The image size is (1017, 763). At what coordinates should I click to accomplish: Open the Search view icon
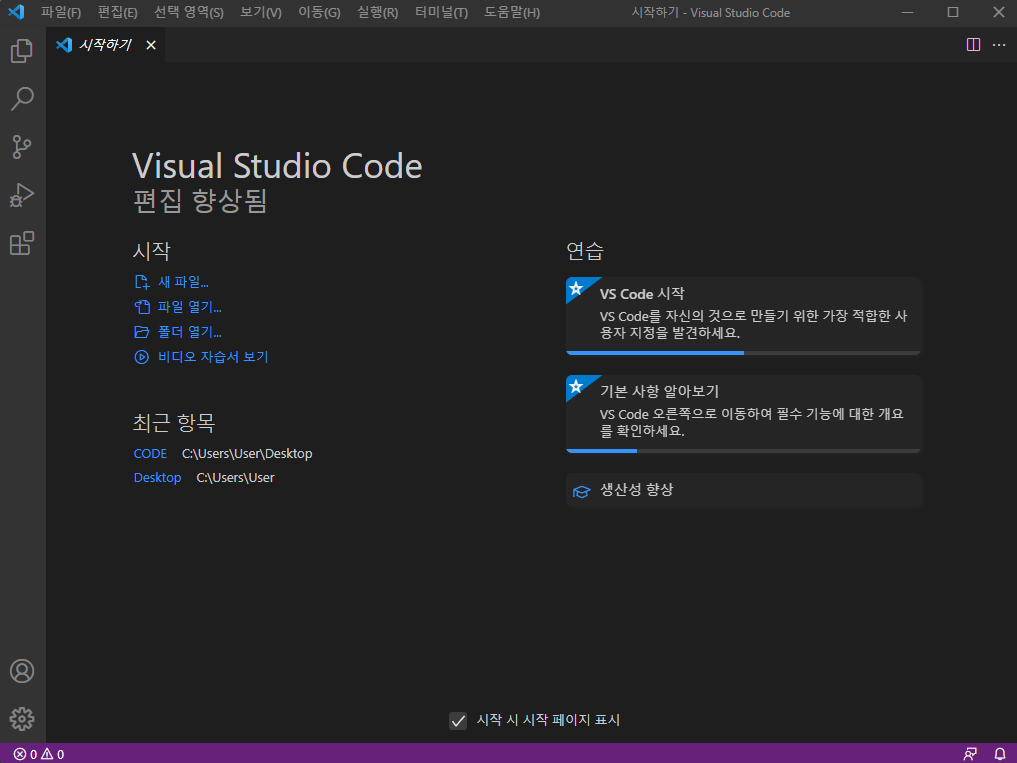[x=22, y=99]
